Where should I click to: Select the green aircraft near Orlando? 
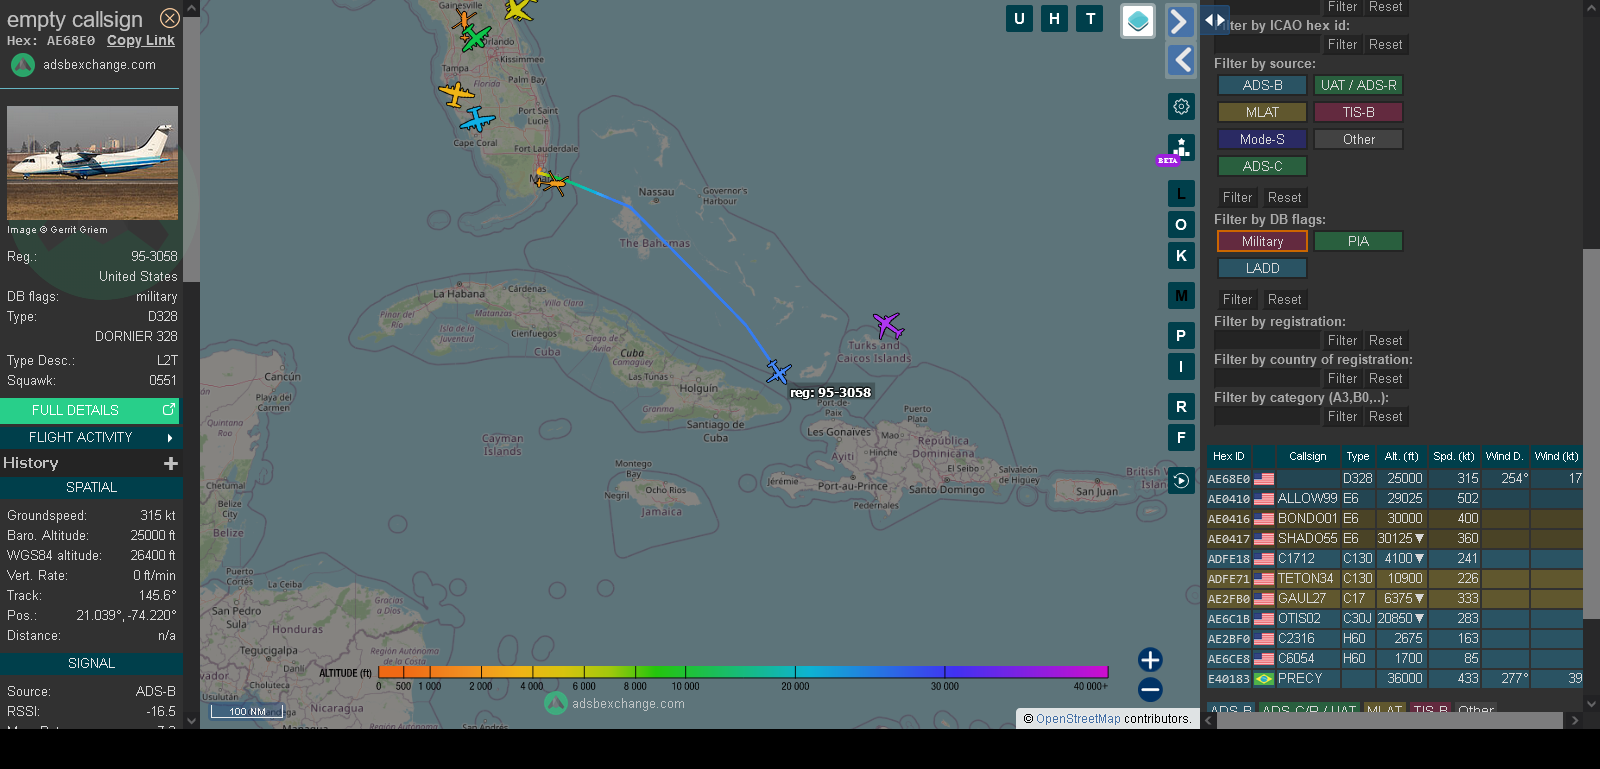point(475,38)
